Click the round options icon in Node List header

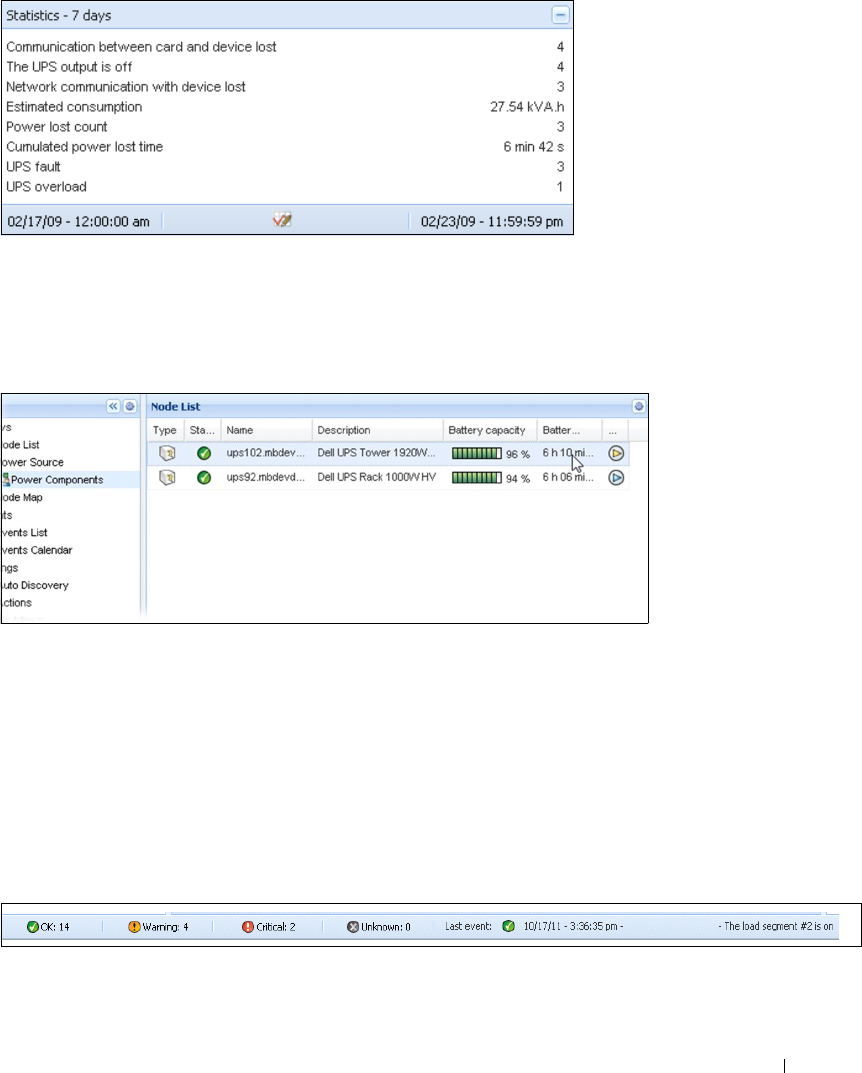point(638,406)
